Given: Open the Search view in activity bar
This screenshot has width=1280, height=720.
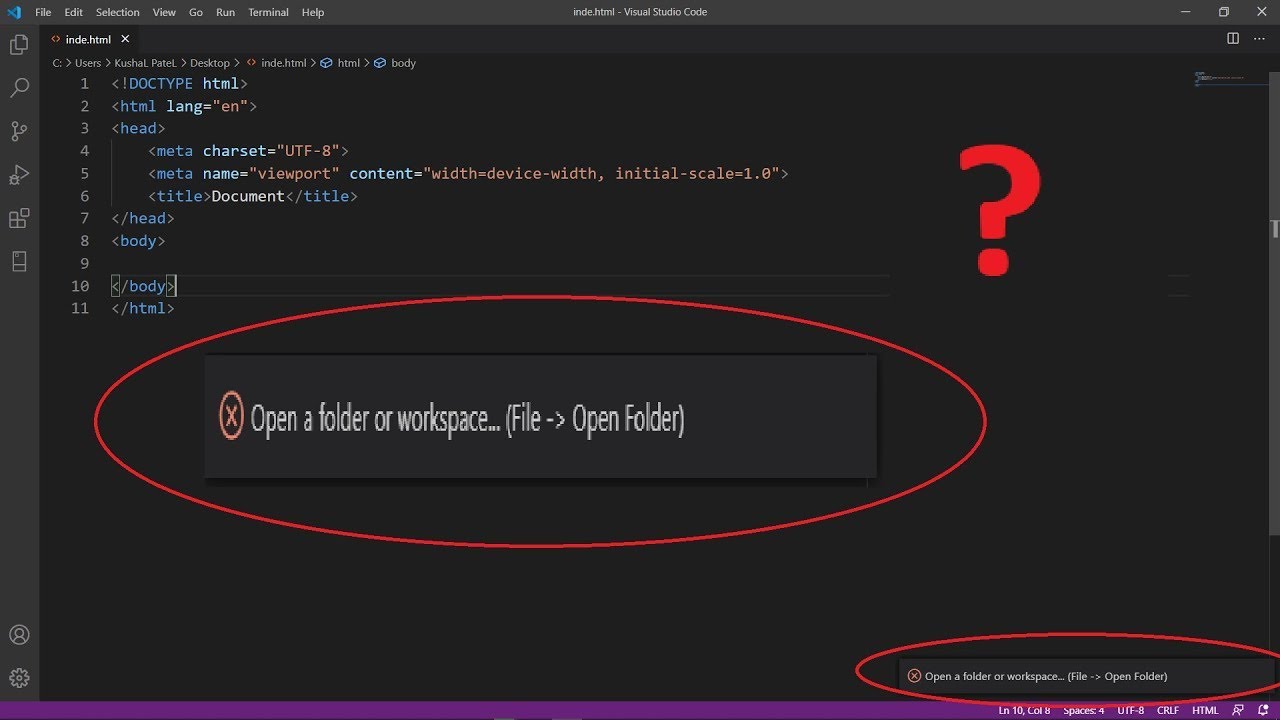Looking at the screenshot, I should point(19,88).
